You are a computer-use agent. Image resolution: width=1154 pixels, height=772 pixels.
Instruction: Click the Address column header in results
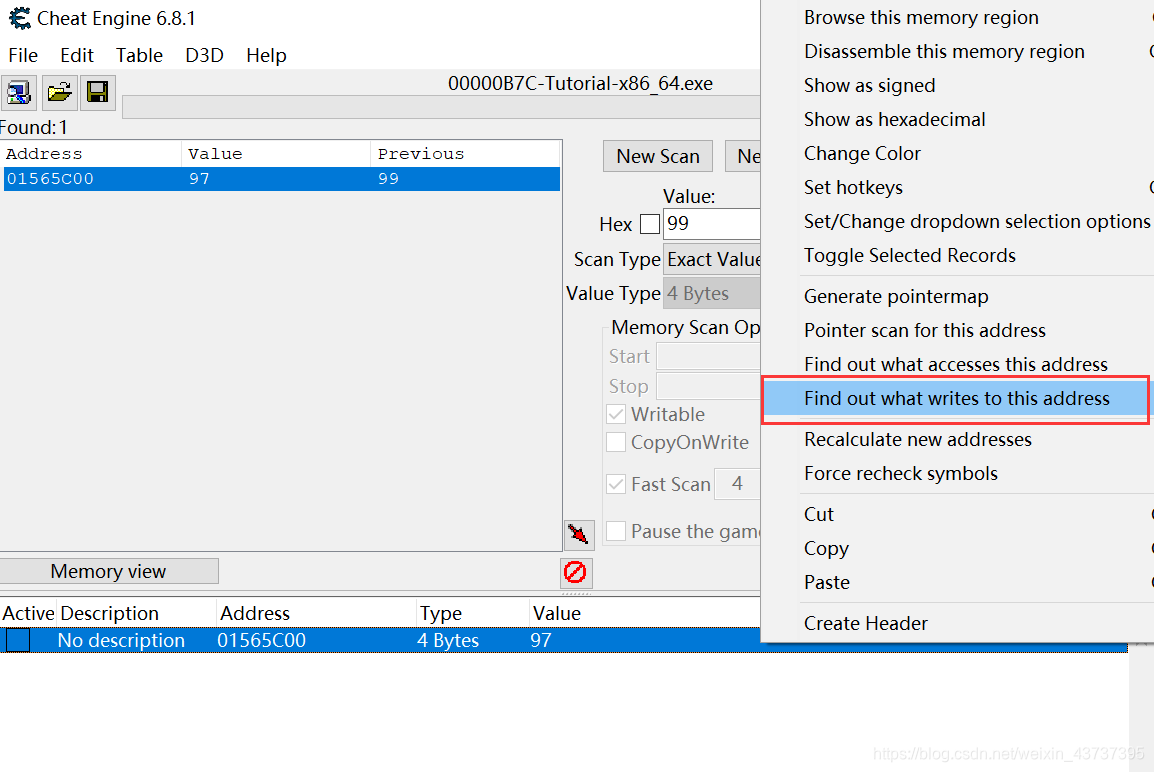tap(92, 154)
